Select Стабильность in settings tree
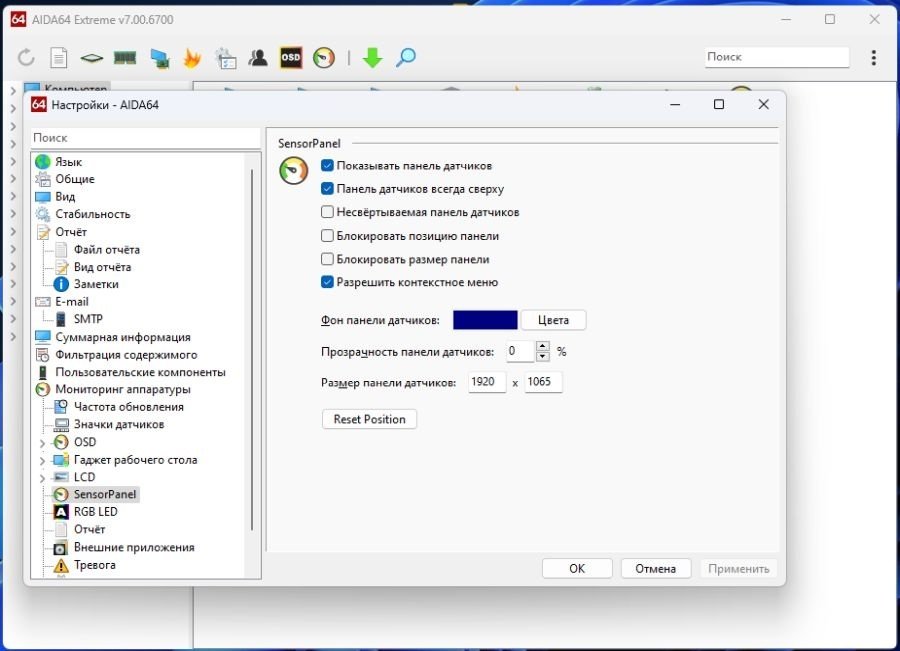Viewport: 900px width, 651px height. tap(92, 214)
